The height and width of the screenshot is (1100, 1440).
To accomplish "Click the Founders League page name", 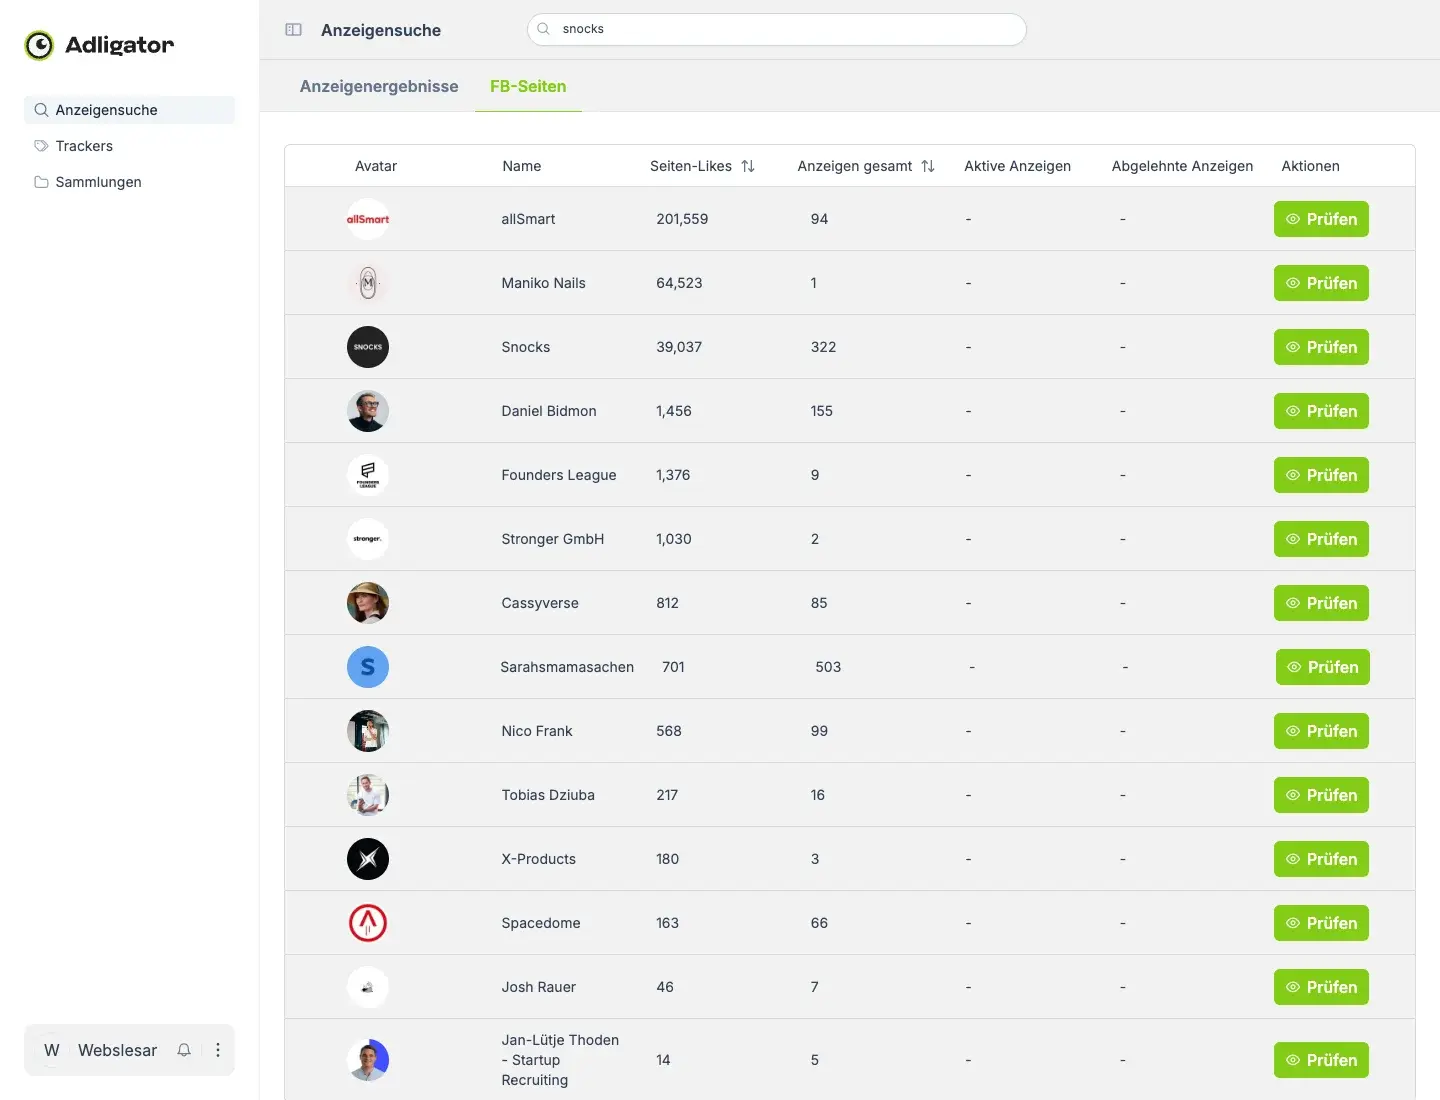I will [559, 475].
